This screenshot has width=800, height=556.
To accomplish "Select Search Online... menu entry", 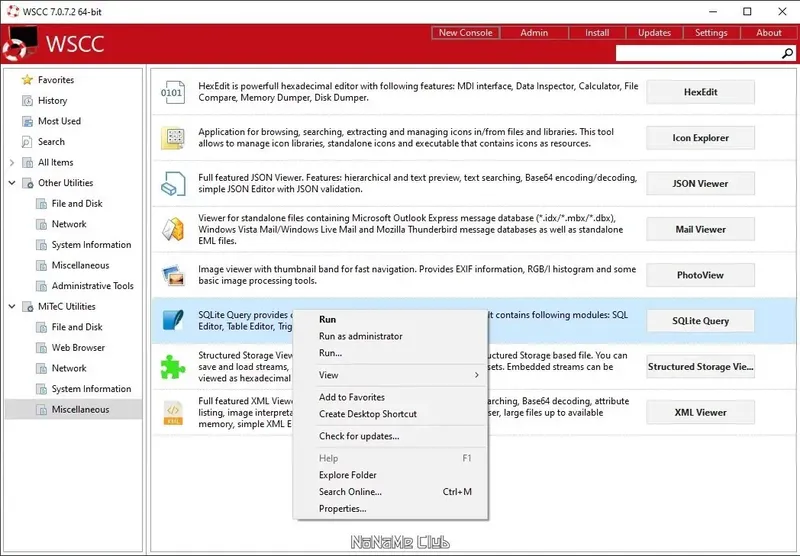I will tap(390, 492).
